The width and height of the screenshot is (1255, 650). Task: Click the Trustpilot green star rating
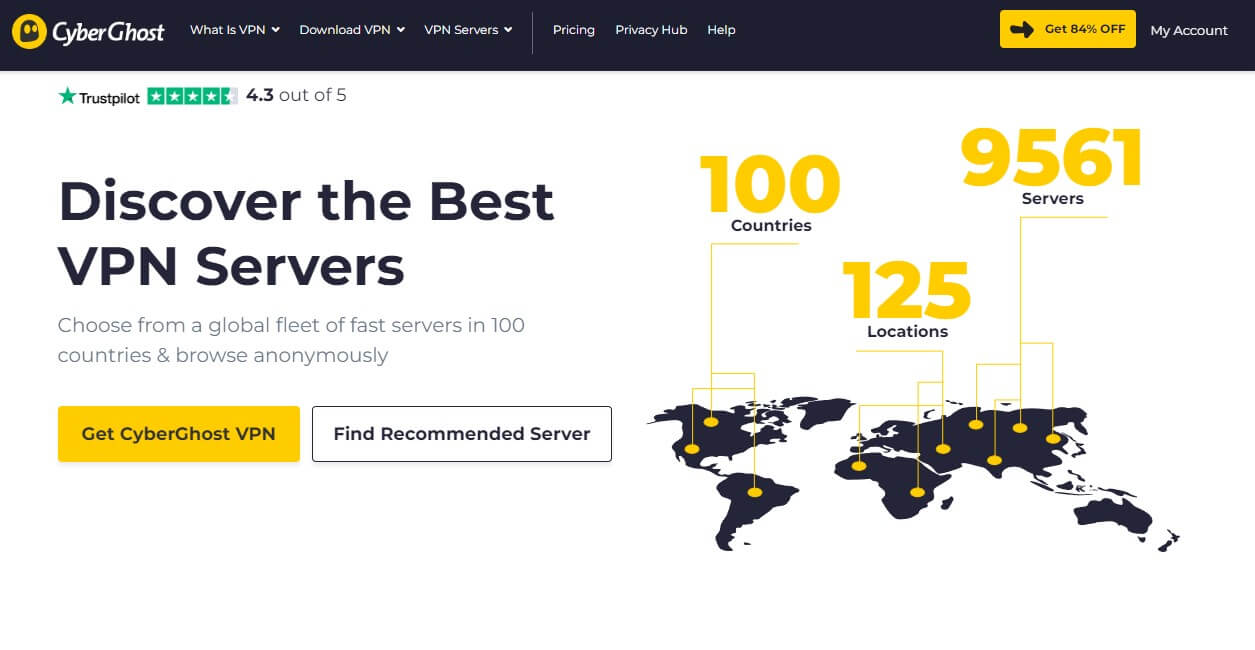pyautogui.click(x=193, y=96)
